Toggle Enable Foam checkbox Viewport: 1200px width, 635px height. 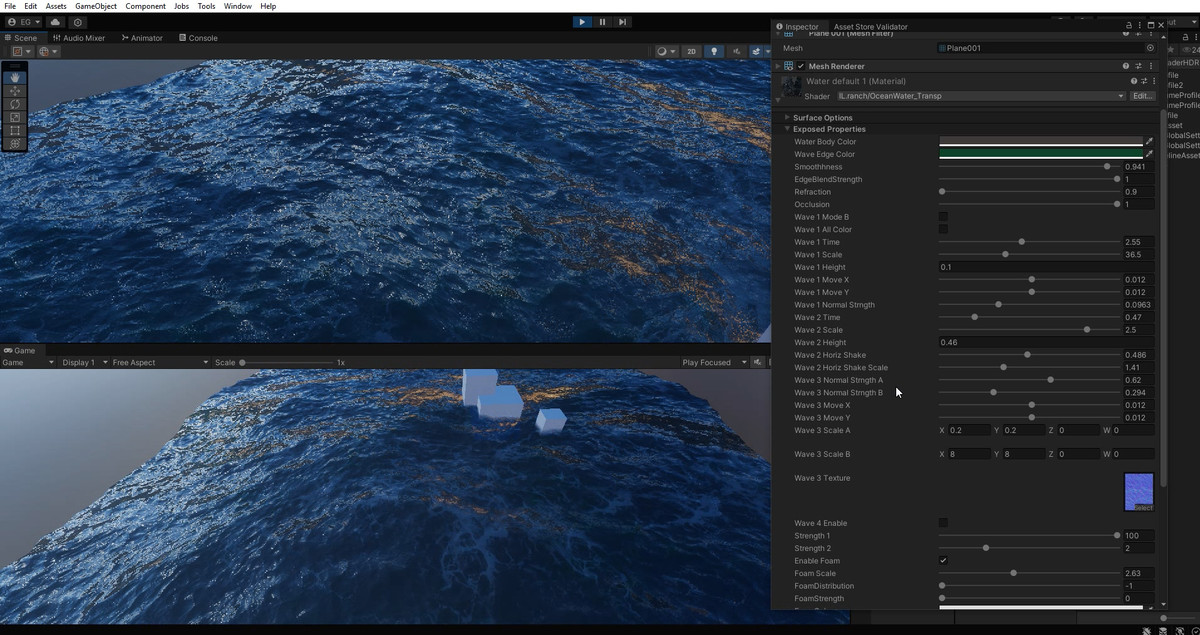943,561
